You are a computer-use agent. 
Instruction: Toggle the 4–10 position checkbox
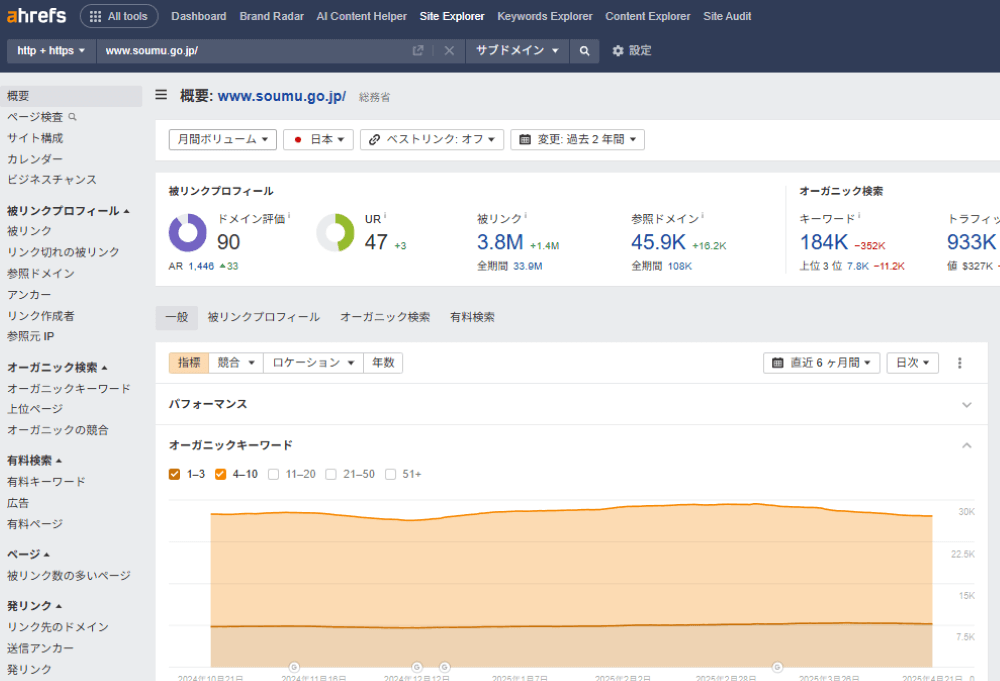coord(221,474)
